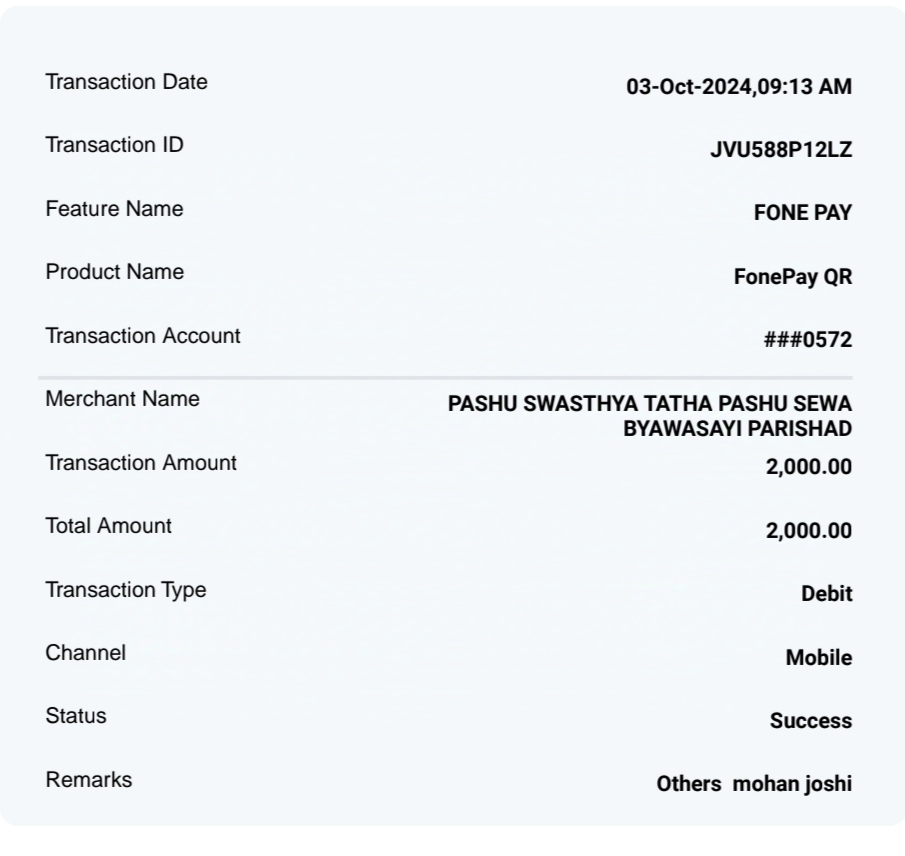Click the remarks text Others mohan joshi
Image resolution: width=905 pixels, height=856 pixels.
tap(754, 784)
